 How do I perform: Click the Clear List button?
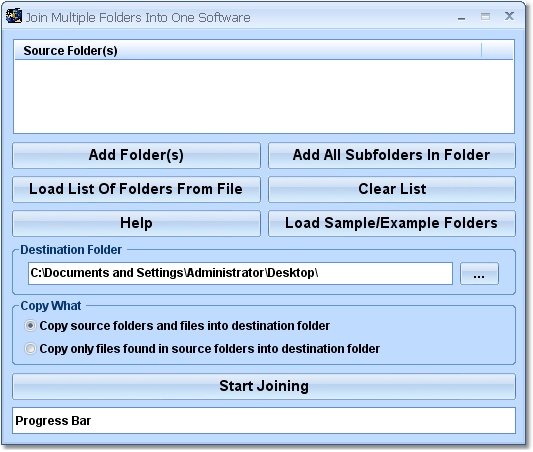[392, 189]
